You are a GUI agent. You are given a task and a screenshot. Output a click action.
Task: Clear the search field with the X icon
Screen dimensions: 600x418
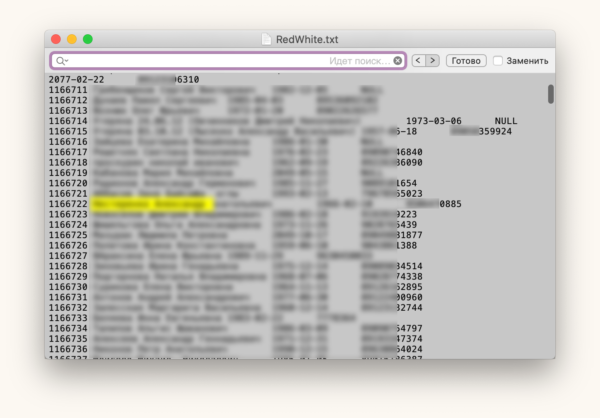tap(397, 61)
